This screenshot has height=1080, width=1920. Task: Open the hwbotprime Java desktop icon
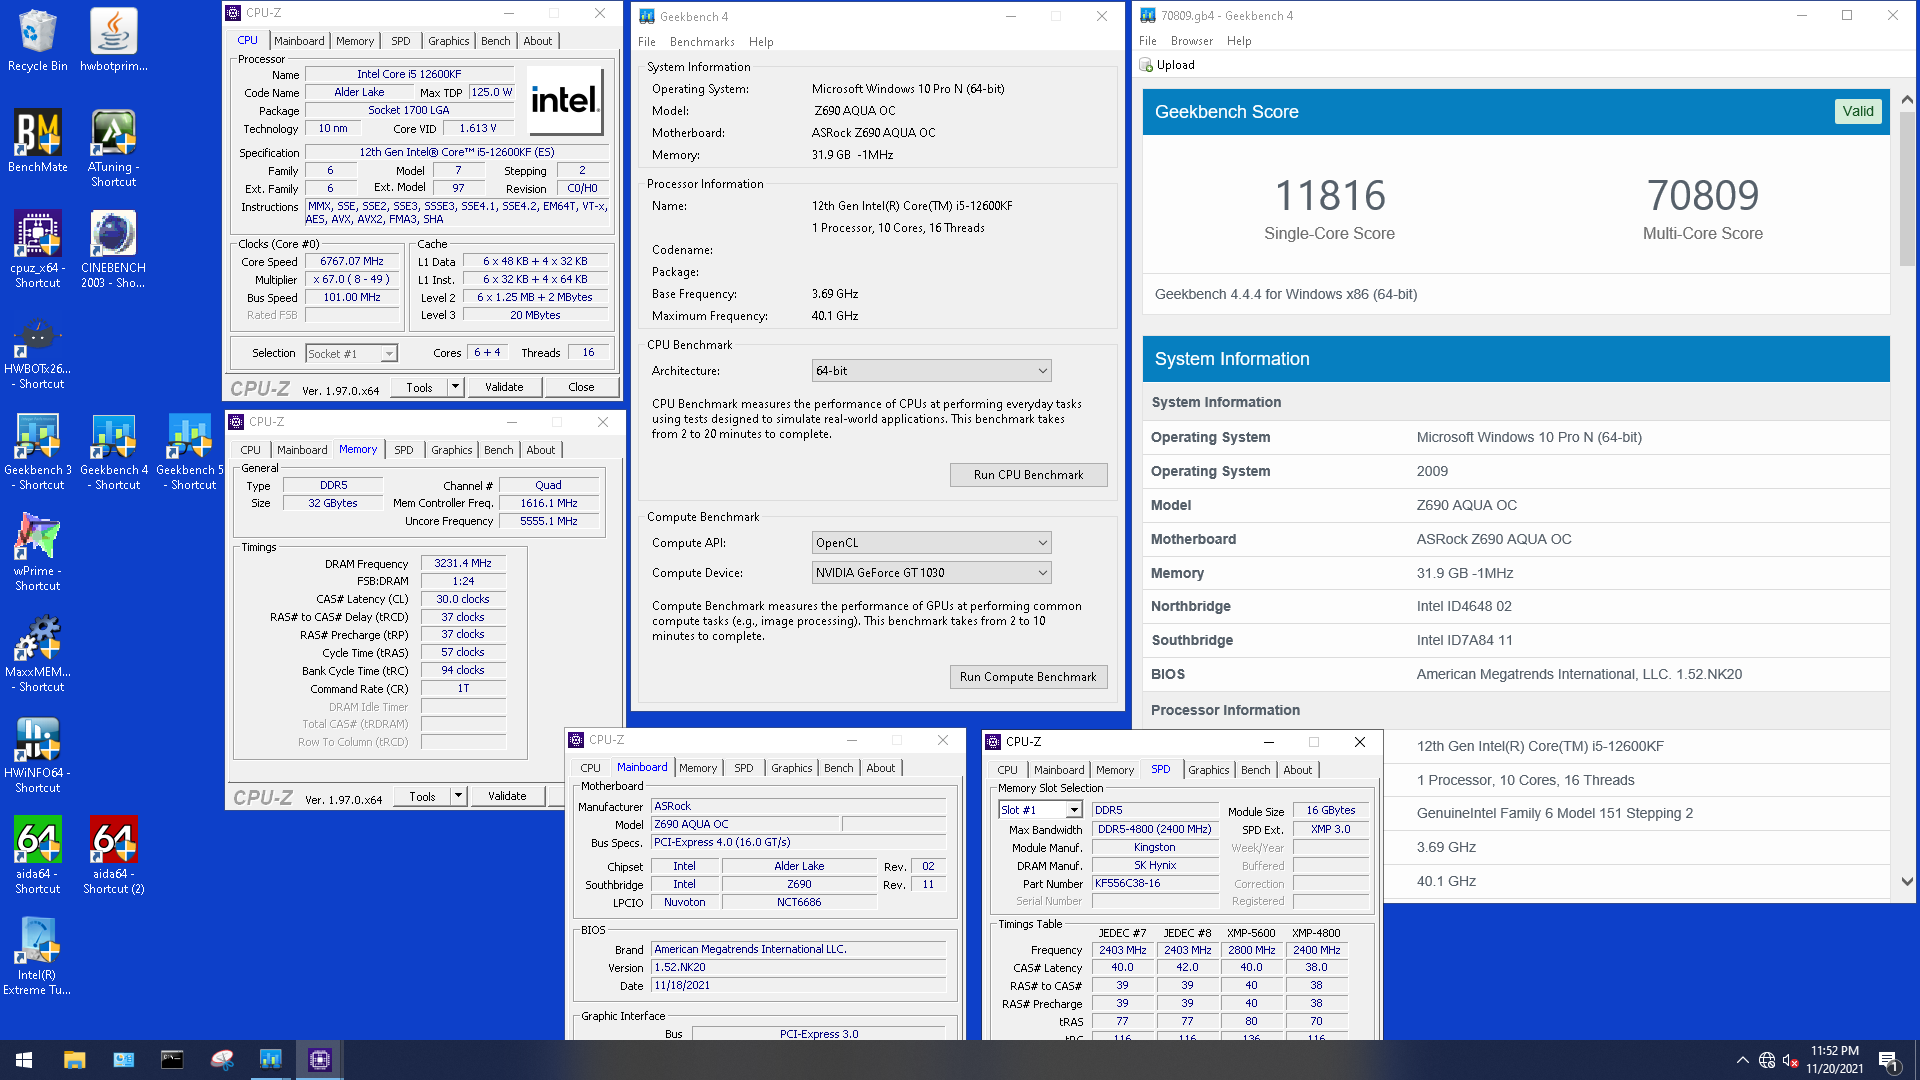click(x=114, y=40)
